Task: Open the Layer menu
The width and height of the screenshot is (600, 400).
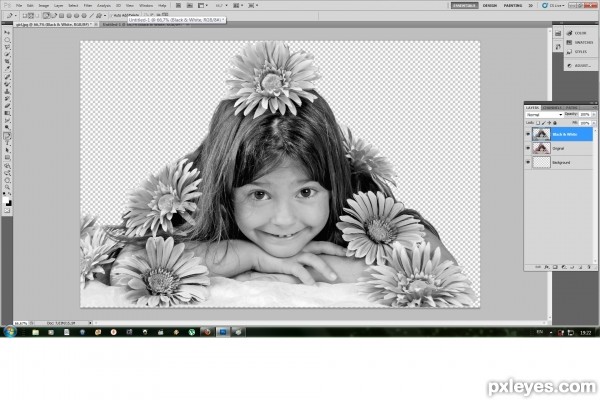Action: (59, 5)
